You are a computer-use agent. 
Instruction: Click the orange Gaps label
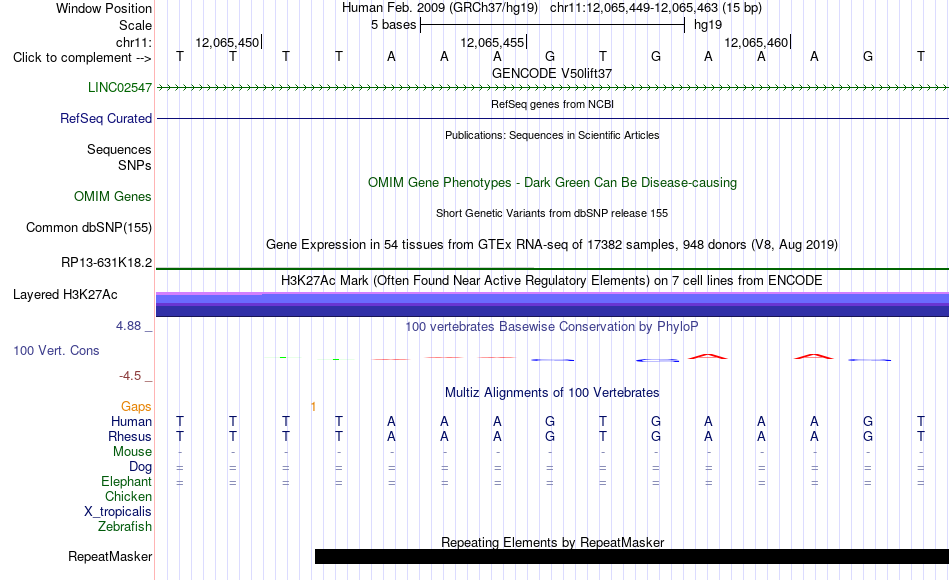pos(136,407)
